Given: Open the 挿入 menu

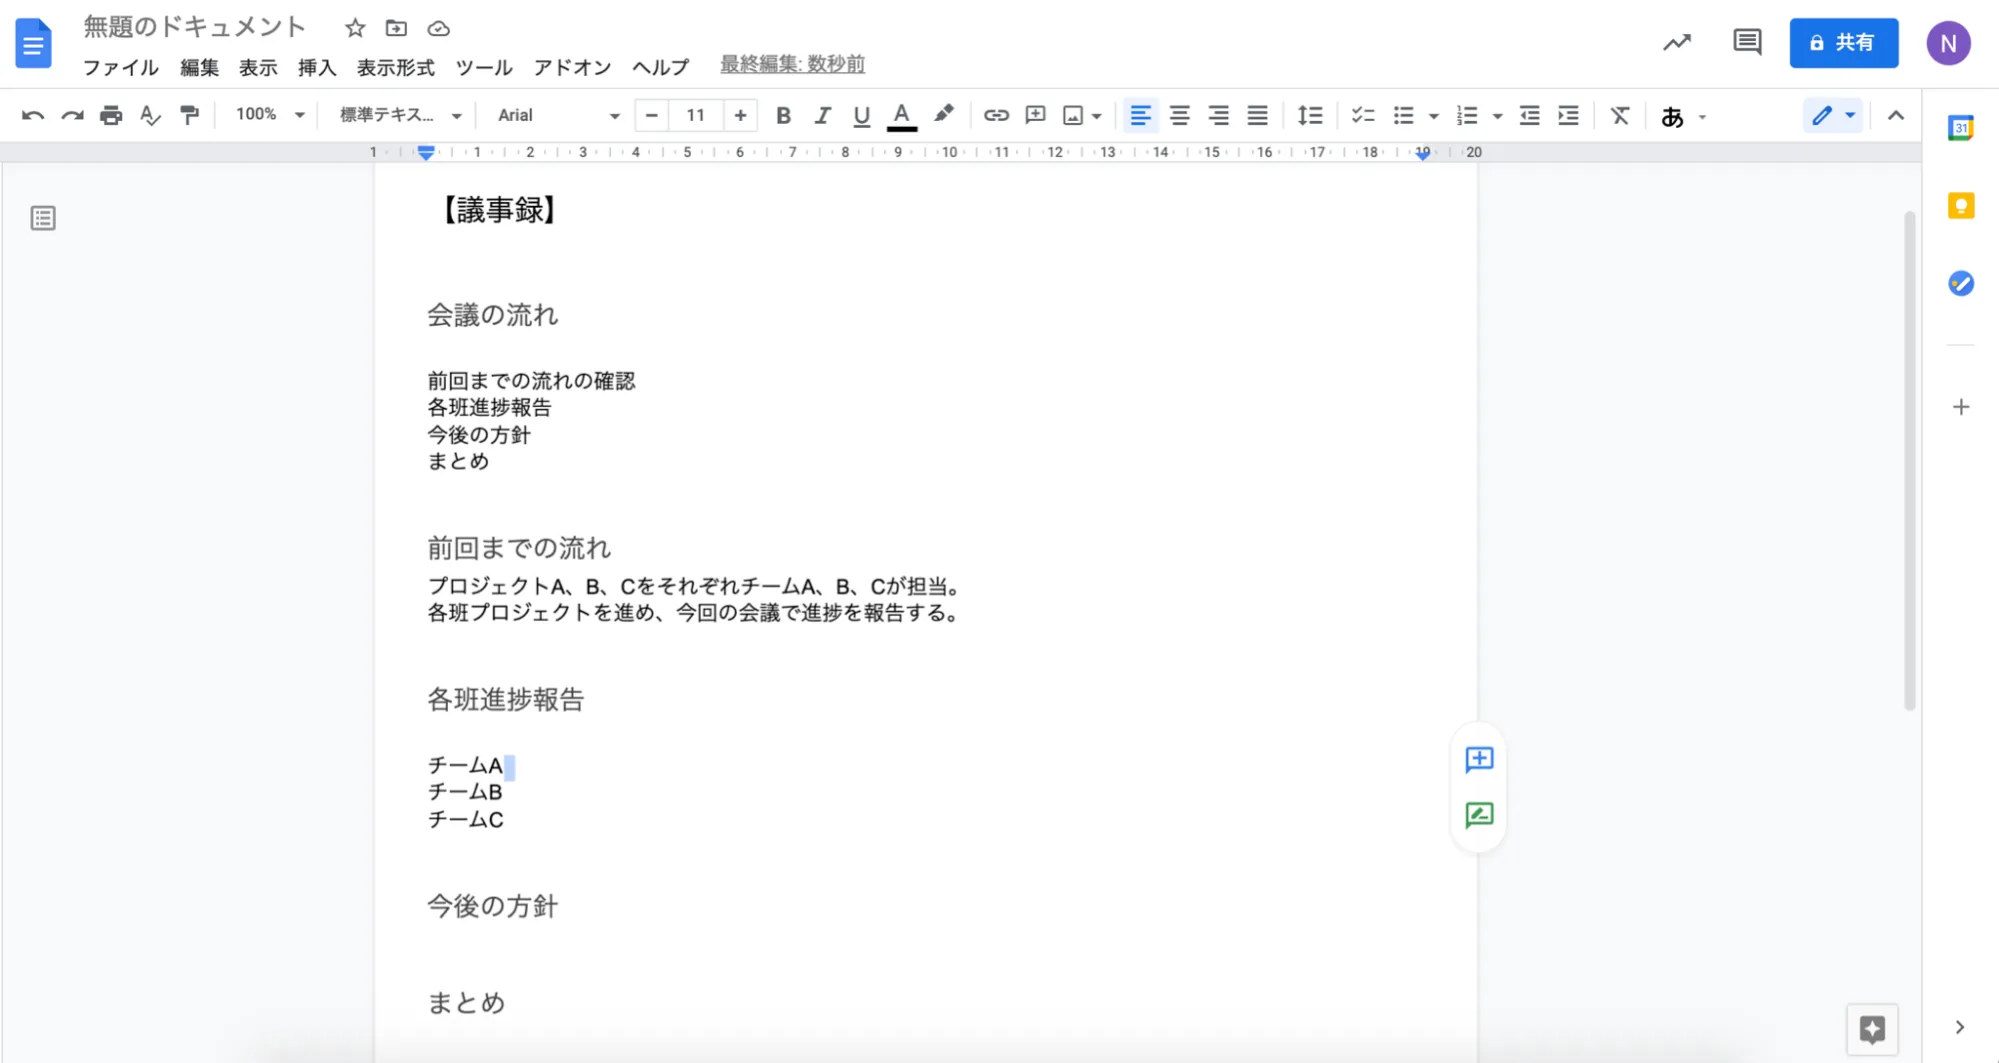Looking at the screenshot, I should 316,67.
